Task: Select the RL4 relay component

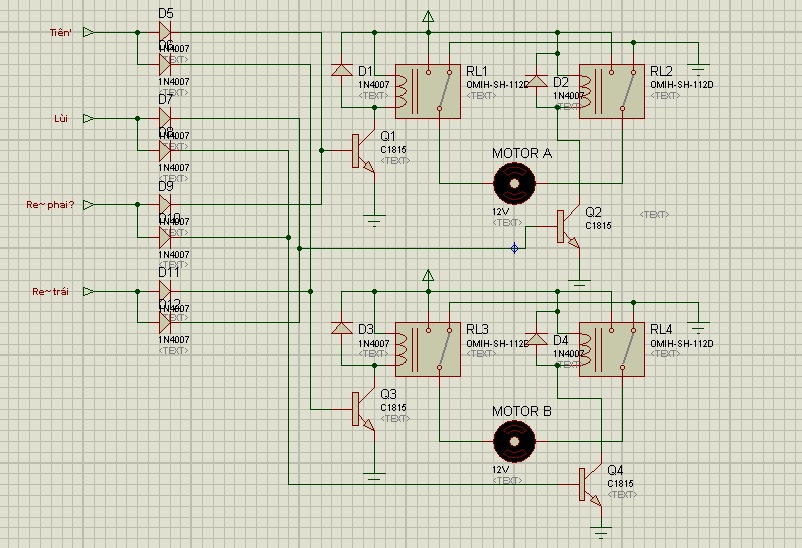Action: click(x=611, y=349)
